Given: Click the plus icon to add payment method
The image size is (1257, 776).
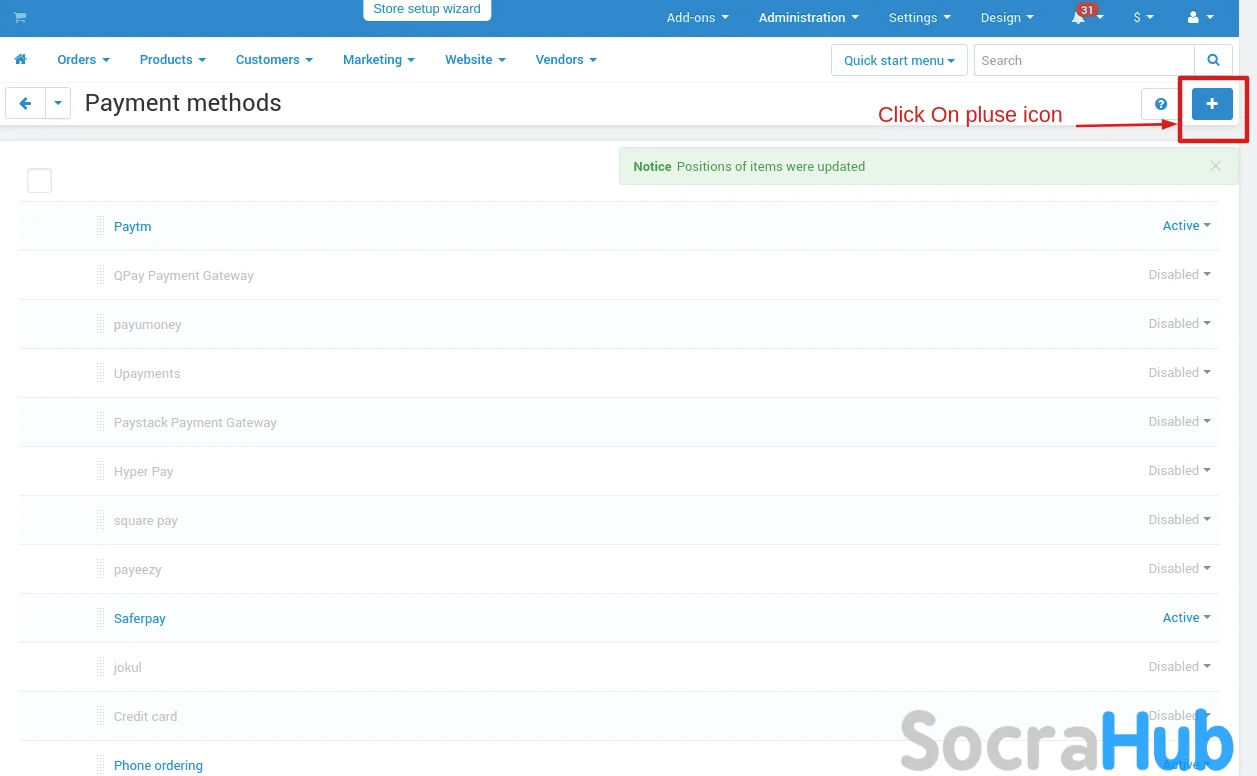Looking at the screenshot, I should [1212, 104].
